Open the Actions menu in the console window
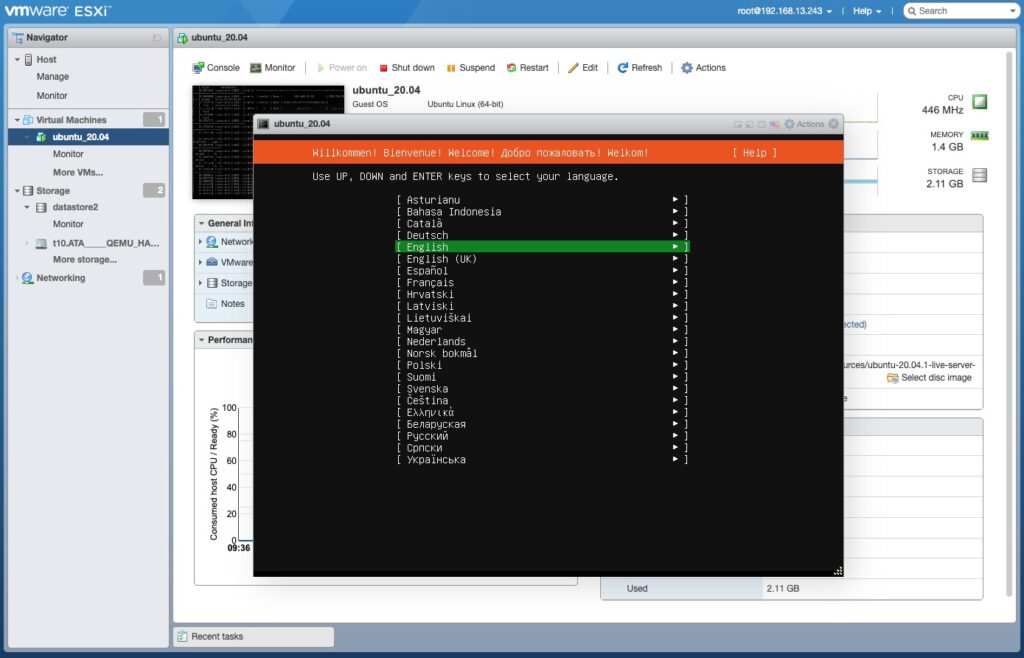The image size is (1024, 658). 804,124
